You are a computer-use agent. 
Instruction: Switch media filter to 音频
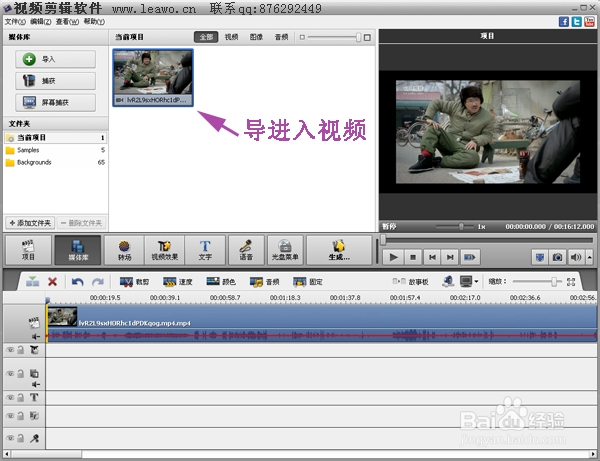coord(281,37)
